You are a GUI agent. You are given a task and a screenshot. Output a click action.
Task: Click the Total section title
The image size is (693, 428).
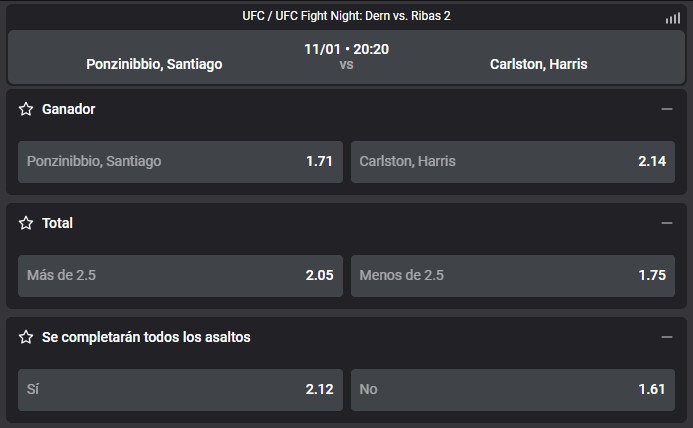pos(57,223)
